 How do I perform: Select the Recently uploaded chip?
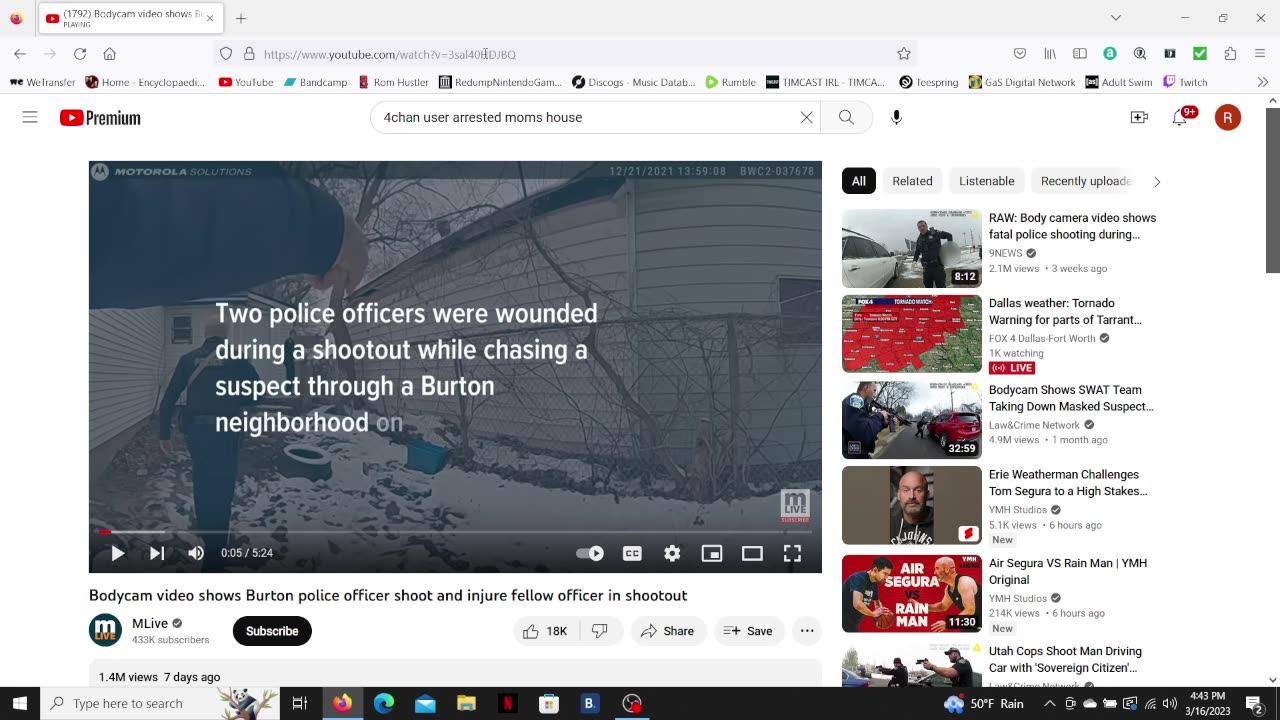point(1085,181)
